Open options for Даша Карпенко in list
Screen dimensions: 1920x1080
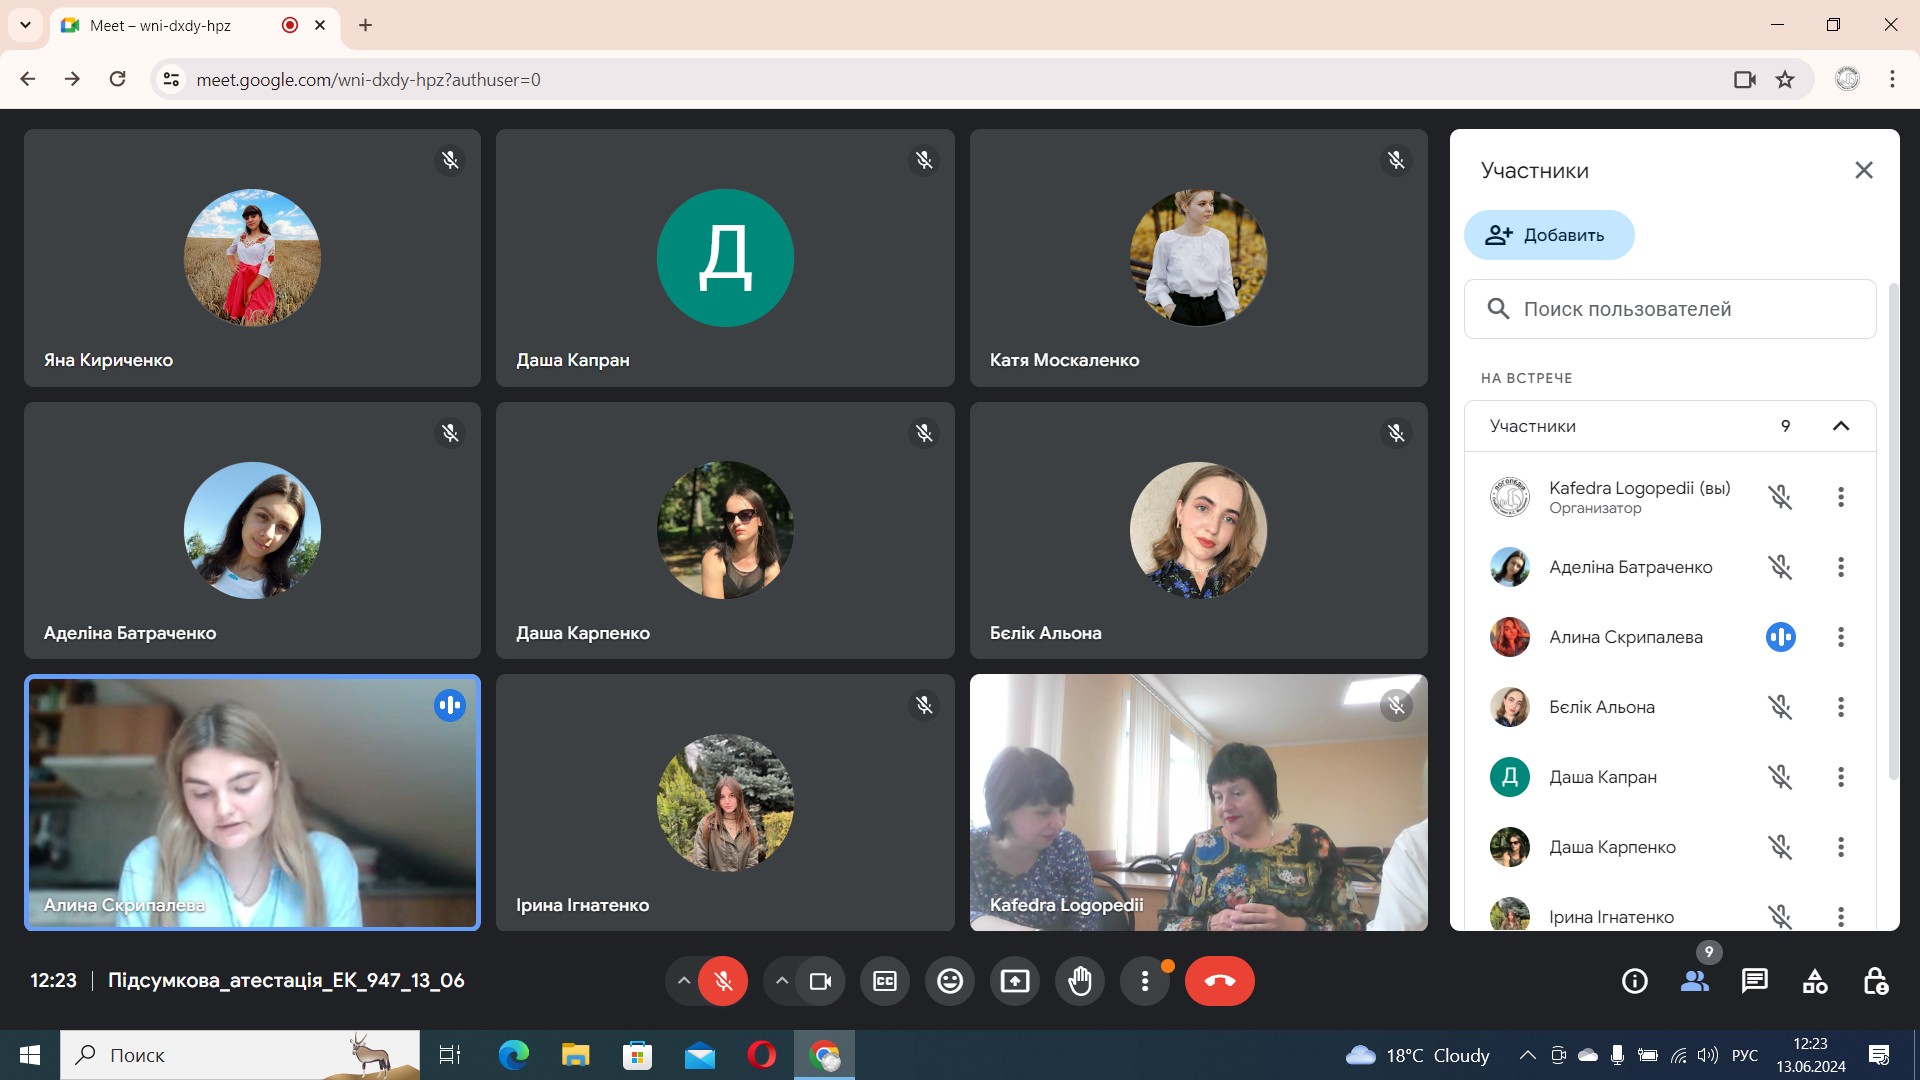(x=1841, y=847)
